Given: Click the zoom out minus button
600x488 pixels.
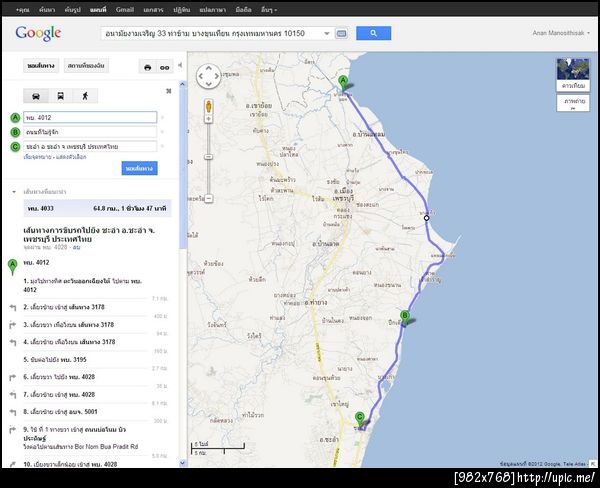Looking at the screenshot, I should click(x=209, y=199).
